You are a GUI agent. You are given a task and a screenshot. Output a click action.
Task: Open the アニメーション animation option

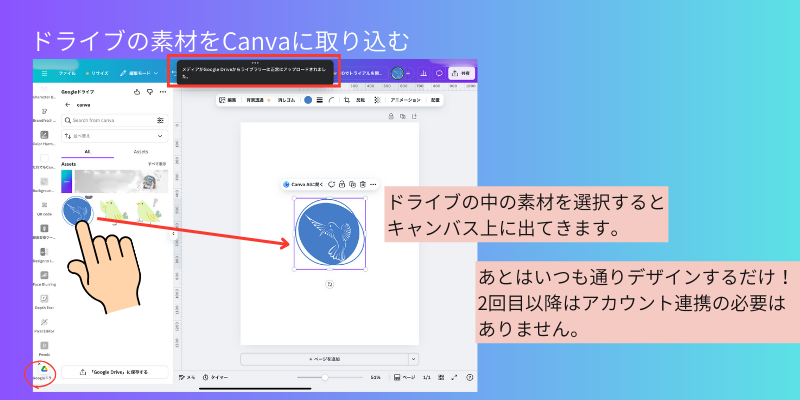pyautogui.click(x=406, y=100)
